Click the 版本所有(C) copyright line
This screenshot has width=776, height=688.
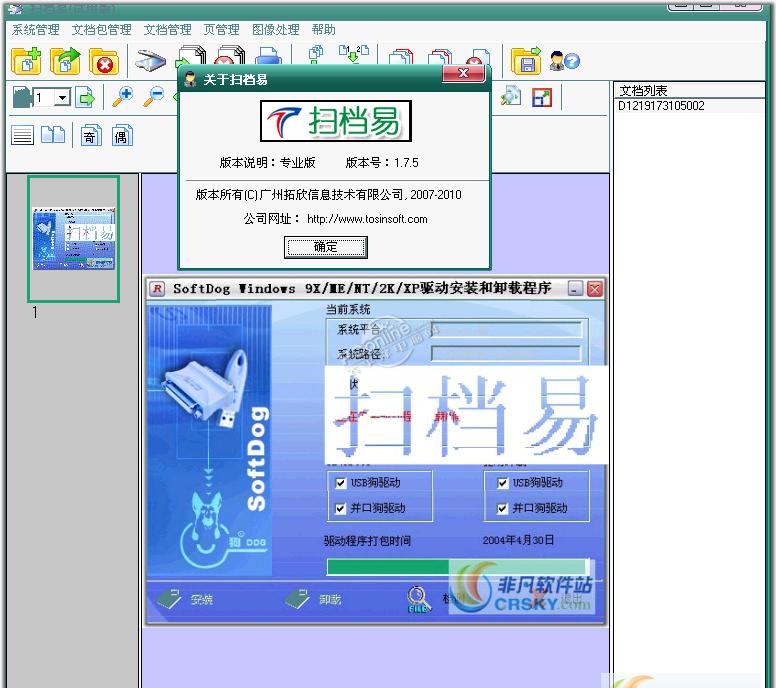tap(328, 195)
